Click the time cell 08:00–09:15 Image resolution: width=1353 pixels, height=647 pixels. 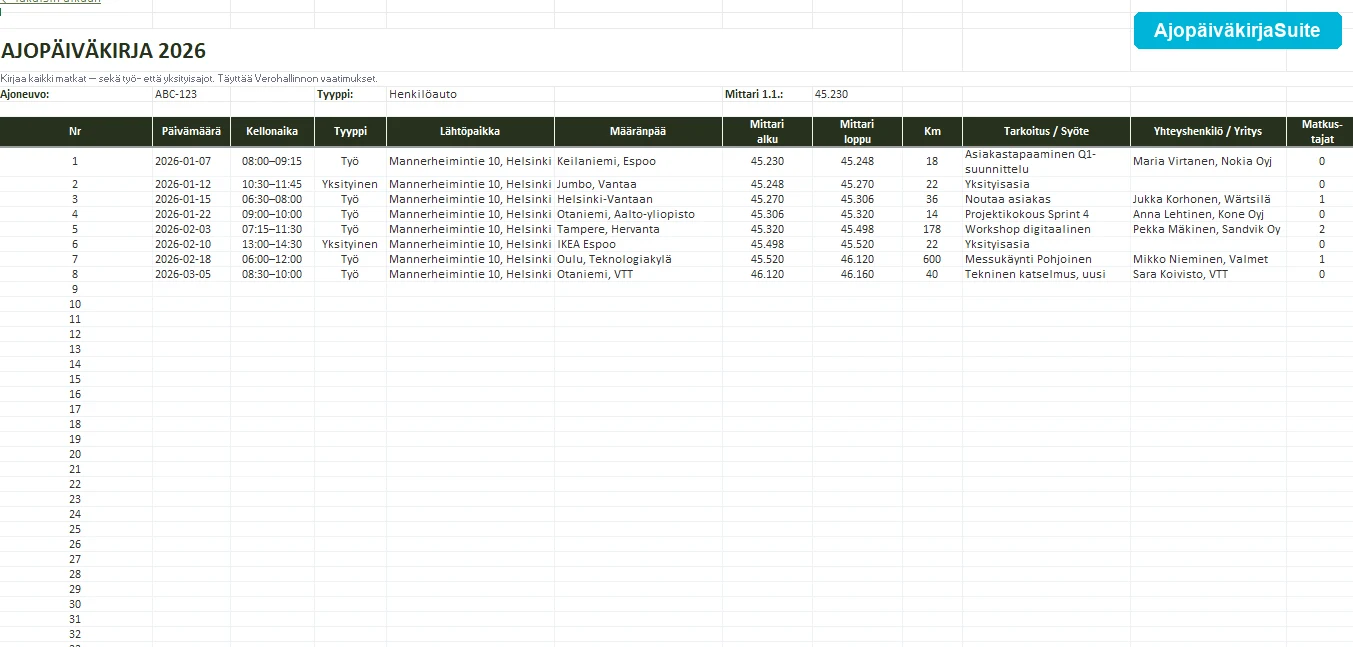(272, 161)
